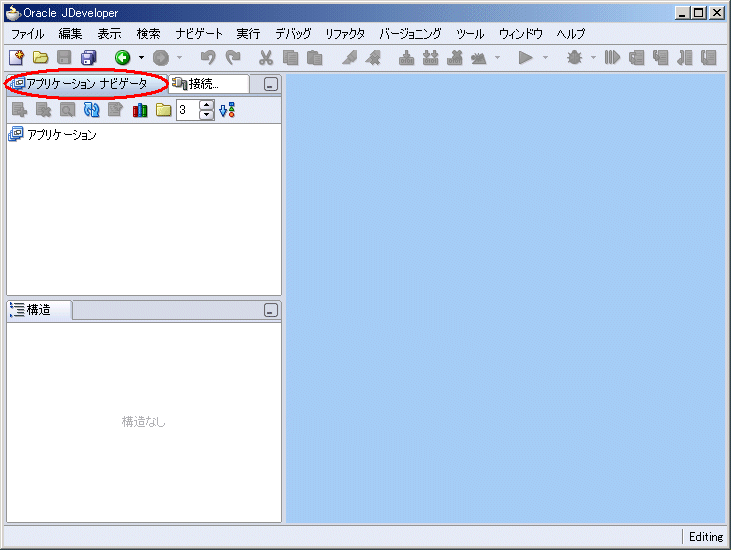Click the Rebuild double-arrow icon
The width and height of the screenshot is (731, 550).
click(430, 58)
